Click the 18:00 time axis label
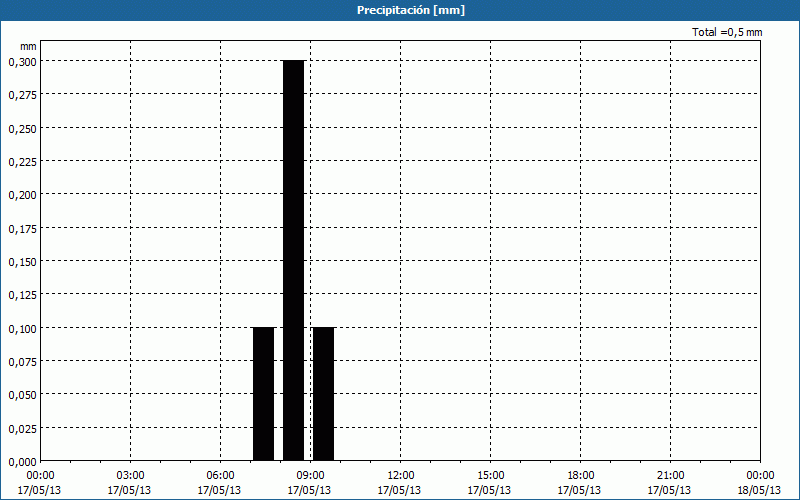Image resolution: width=800 pixels, height=500 pixels. pyautogui.click(x=580, y=476)
